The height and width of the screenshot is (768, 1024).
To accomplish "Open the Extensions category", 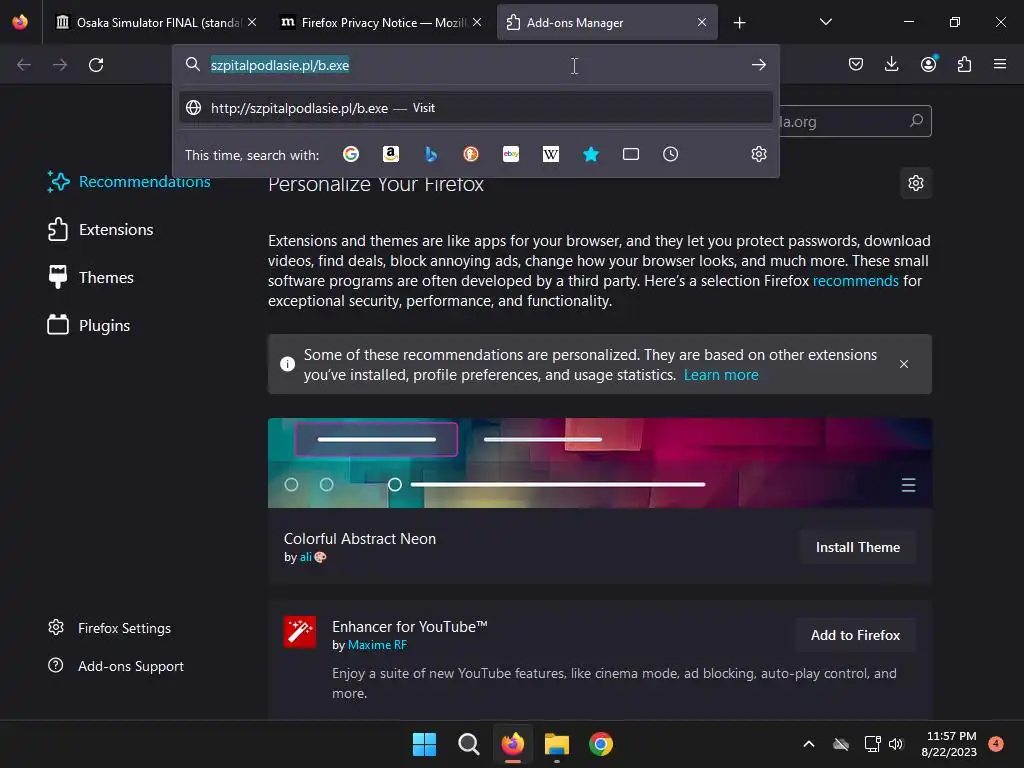I will [x=101, y=230].
